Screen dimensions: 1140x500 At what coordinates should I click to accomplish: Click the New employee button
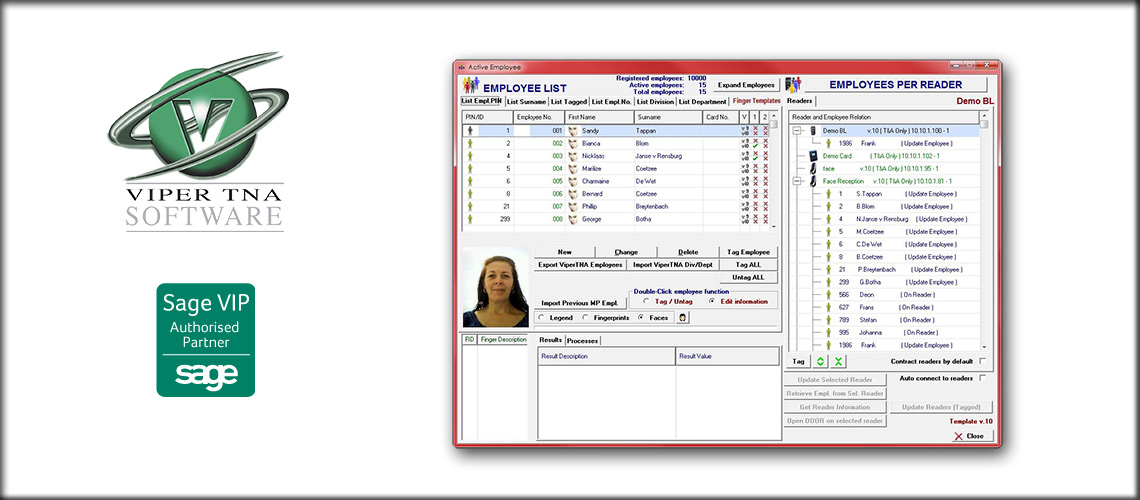pos(564,252)
